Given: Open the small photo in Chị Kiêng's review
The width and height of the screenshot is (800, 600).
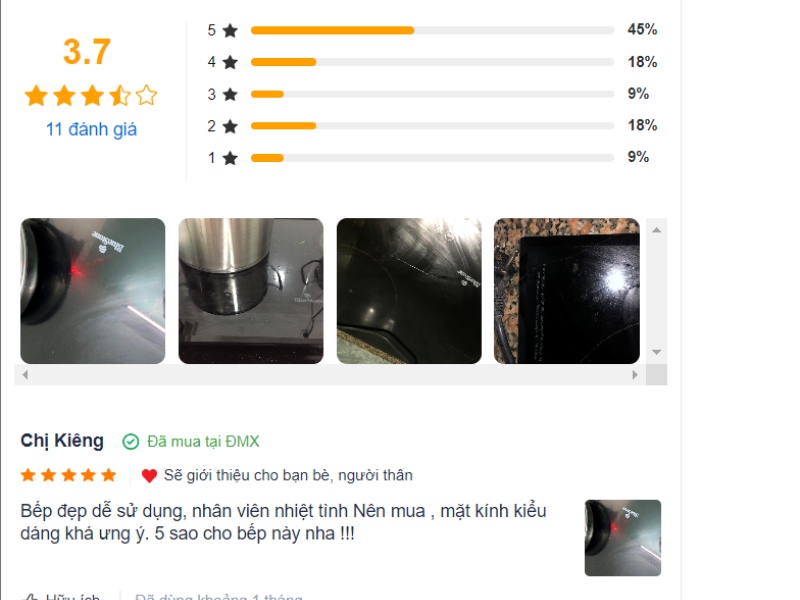Looking at the screenshot, I should 623,538.
